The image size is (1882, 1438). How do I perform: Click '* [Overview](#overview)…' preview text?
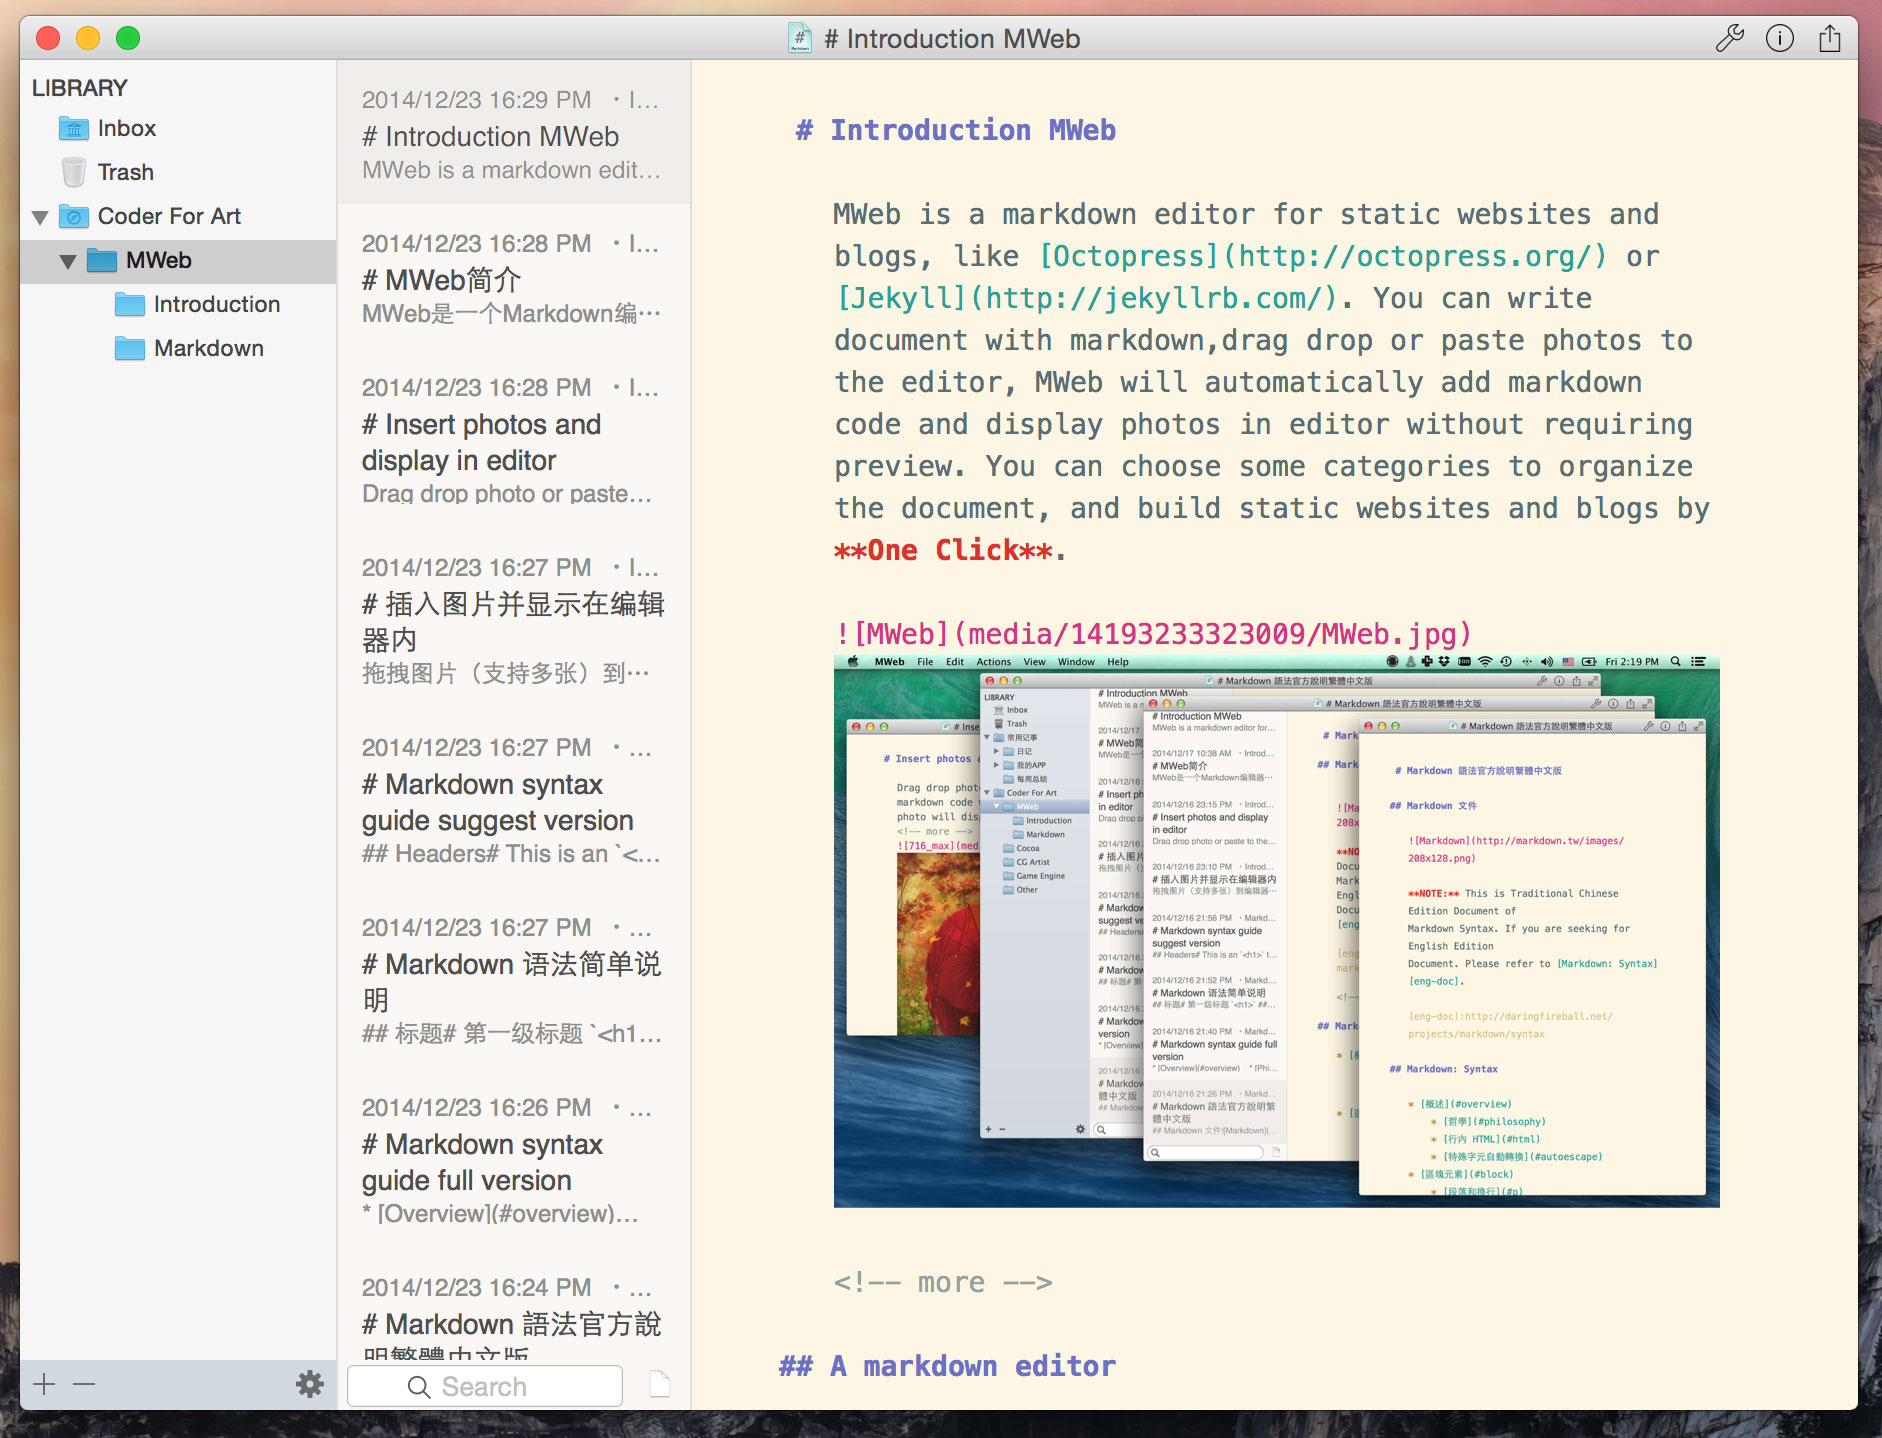500,1214
